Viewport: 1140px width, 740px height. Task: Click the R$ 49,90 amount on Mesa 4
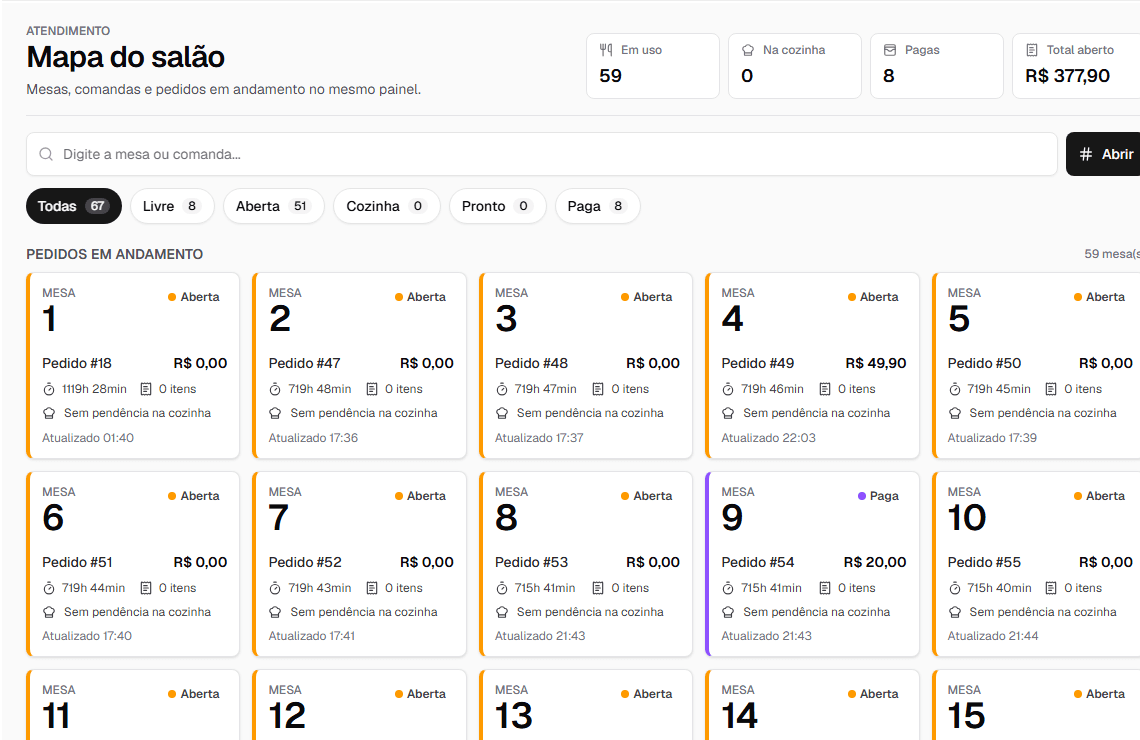(x=875, y=363)
